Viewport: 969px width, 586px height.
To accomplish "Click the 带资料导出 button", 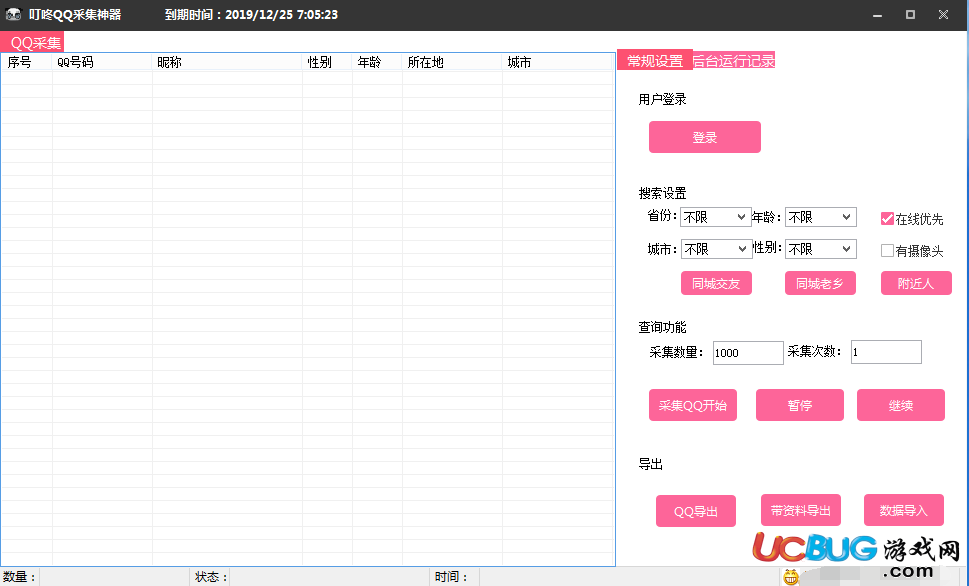I will tap(801, 510).
